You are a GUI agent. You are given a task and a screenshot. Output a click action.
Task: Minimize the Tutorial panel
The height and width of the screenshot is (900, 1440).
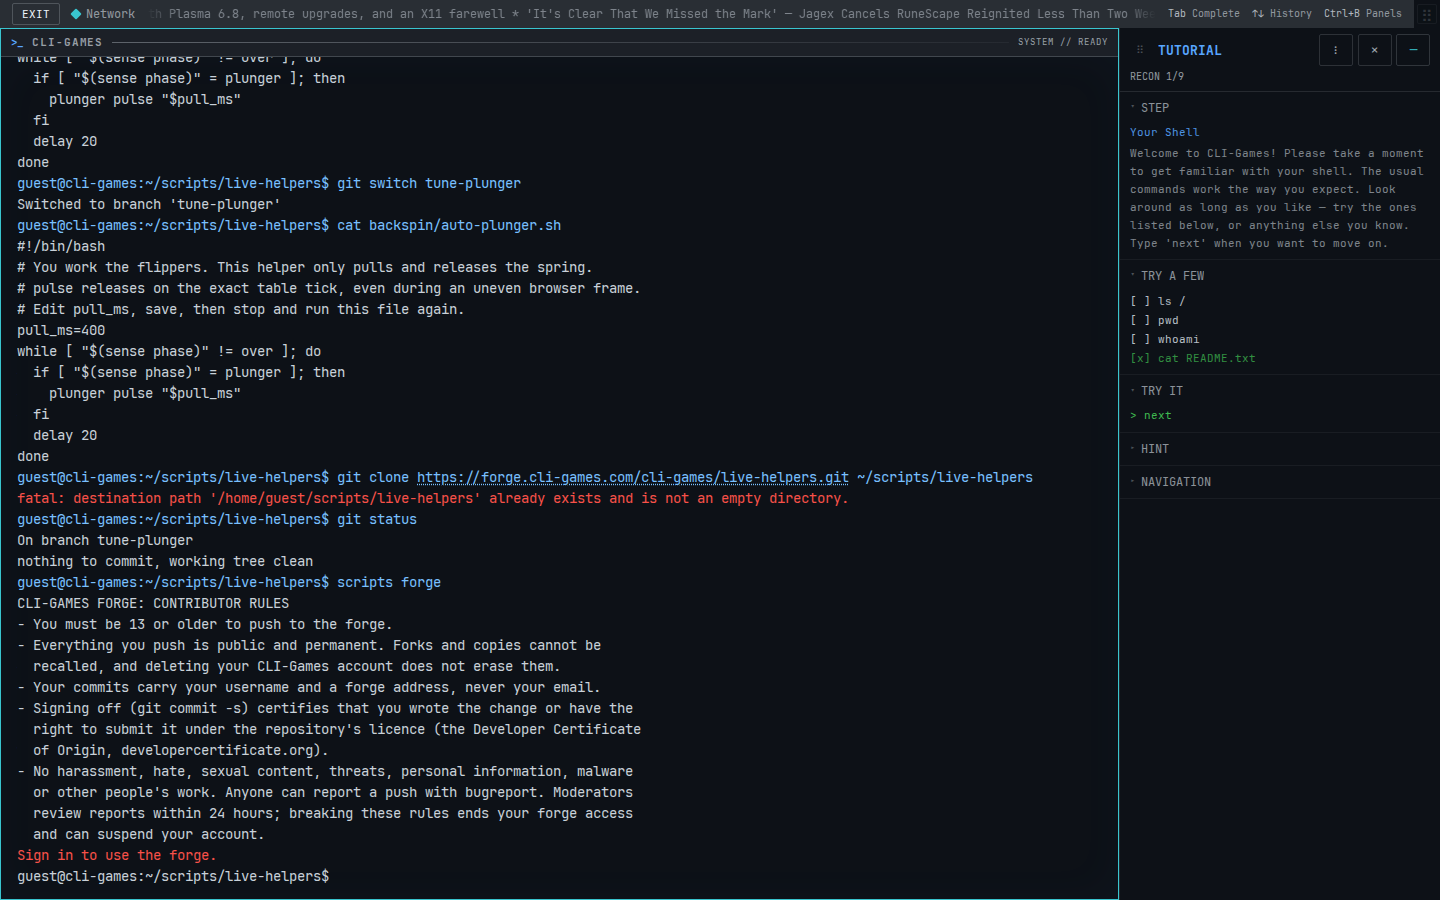[1413, 50]
